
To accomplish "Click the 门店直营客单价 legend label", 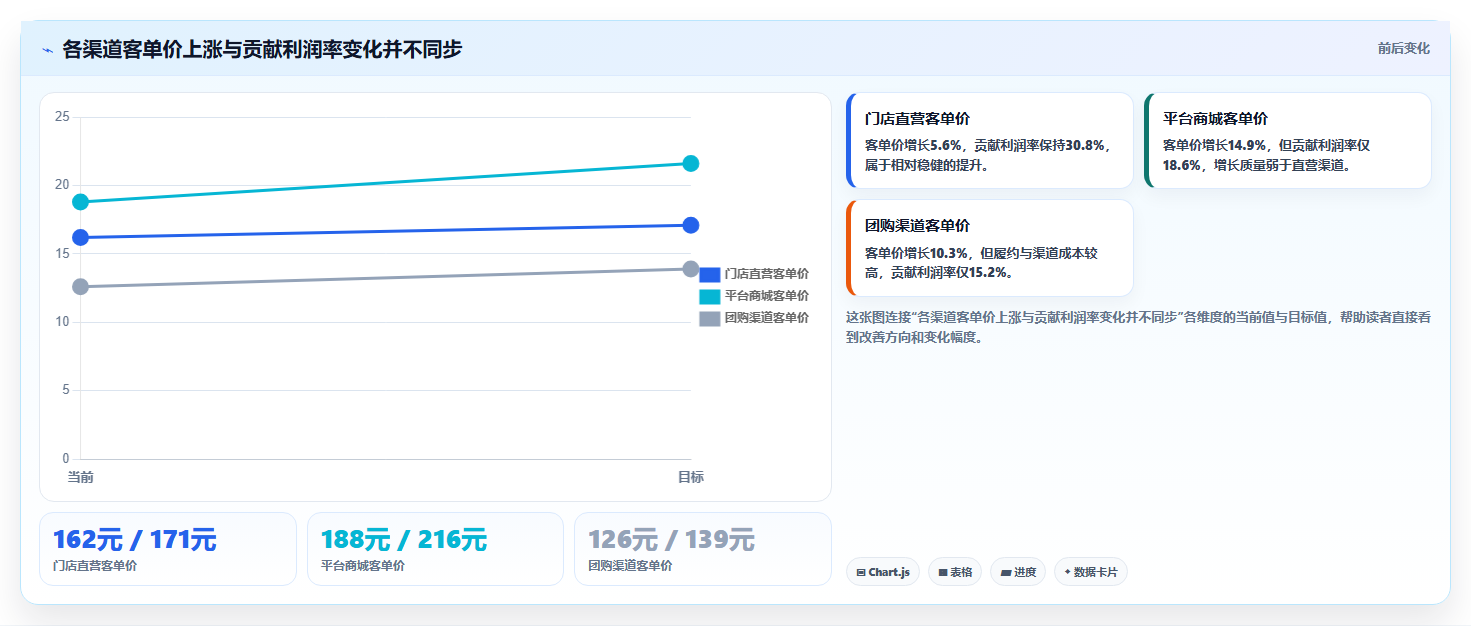I will click(767, 274).
